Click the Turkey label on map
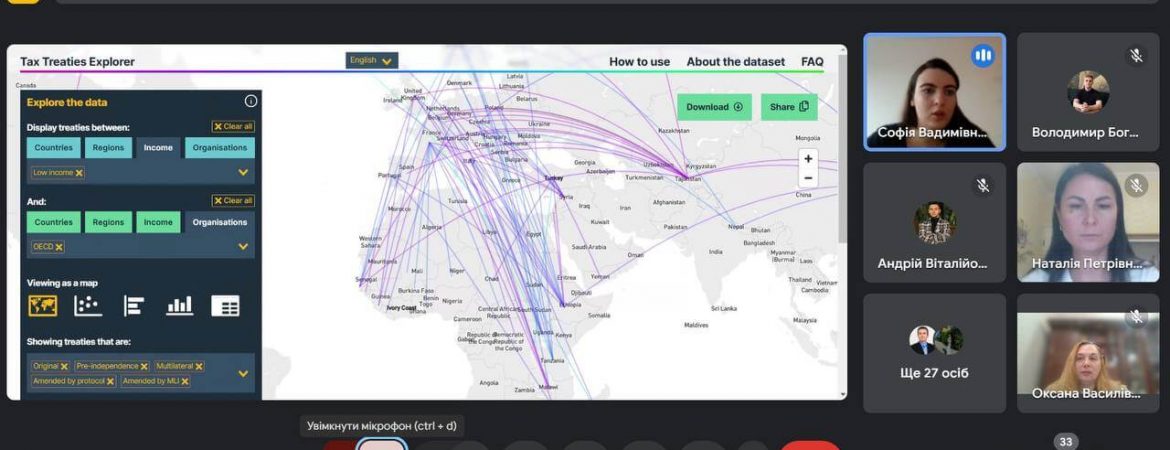The width and height of the screenshot is (1170, 450). click(x=554, y=178)
